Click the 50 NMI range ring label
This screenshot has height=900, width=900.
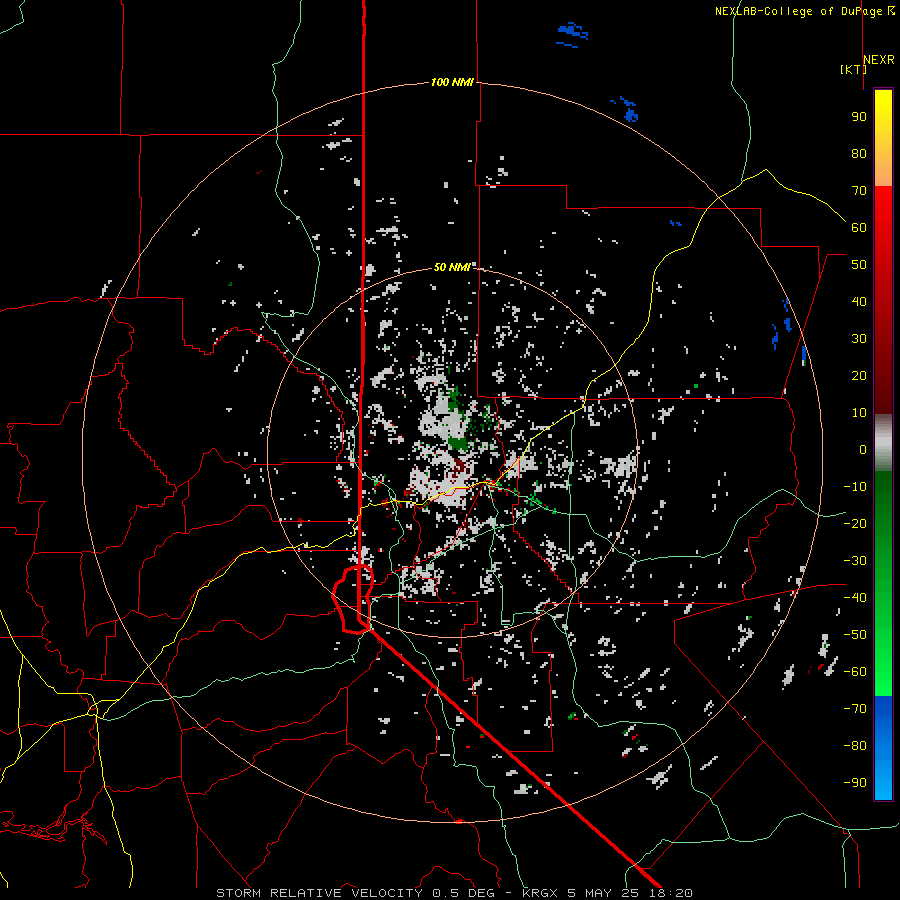point(452,267)
